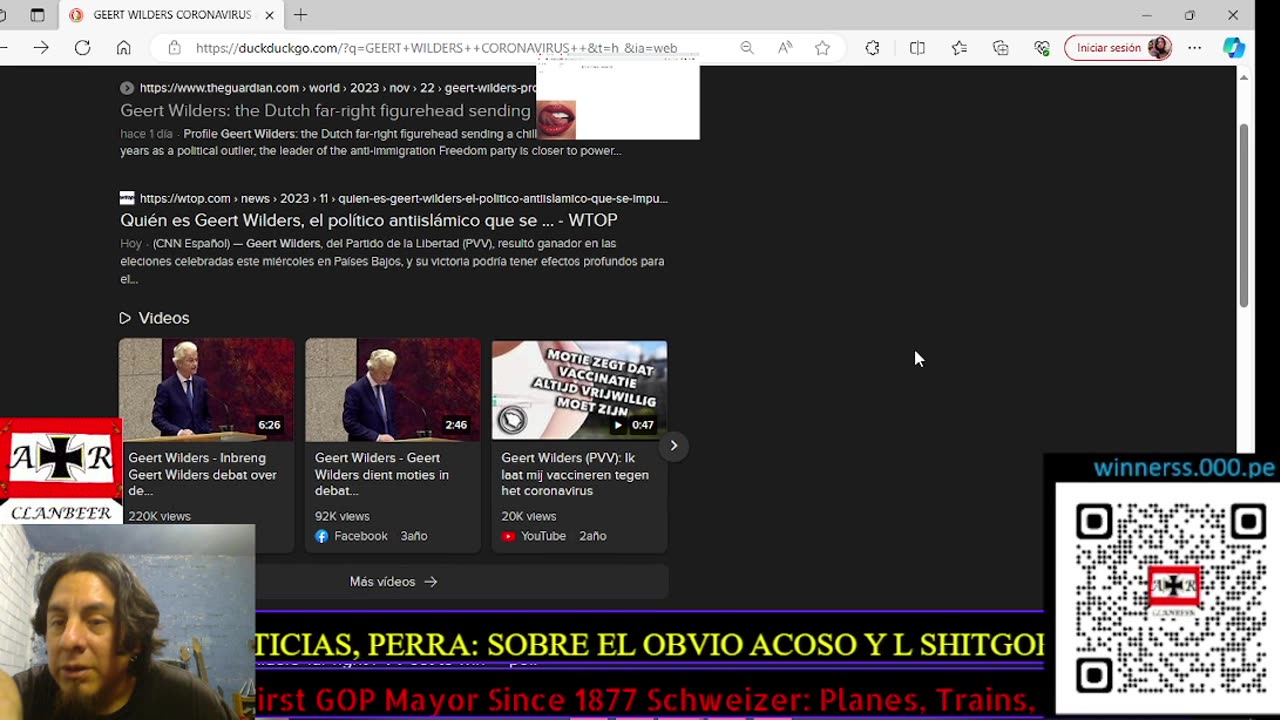The width and height of the screenshot is (1280, 720).
Task: Play the 0:47 vaccinatie video thumbnail
Action: (579, 390)
